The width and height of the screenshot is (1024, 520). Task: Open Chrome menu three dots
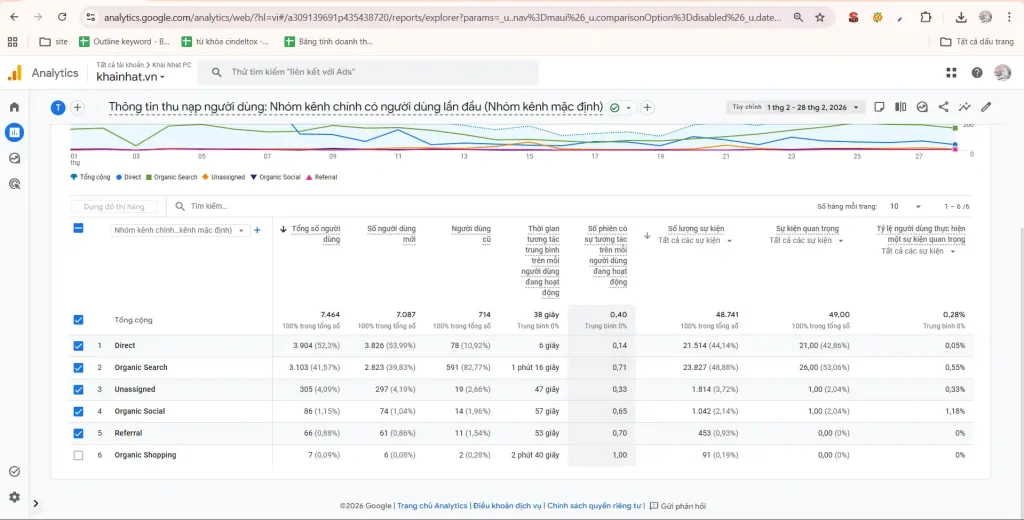(1009, 18)
